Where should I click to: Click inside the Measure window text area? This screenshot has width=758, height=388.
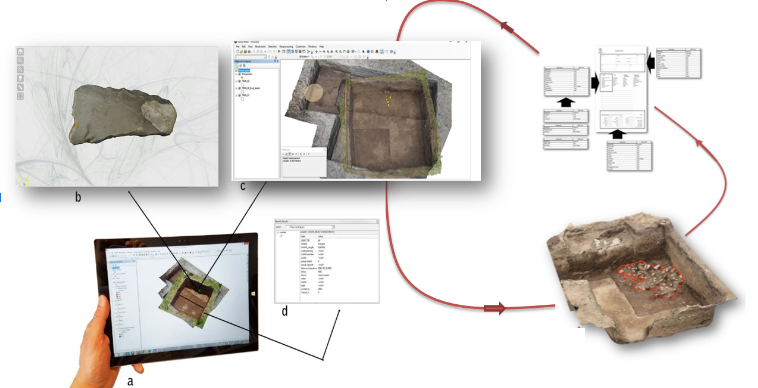304,166
